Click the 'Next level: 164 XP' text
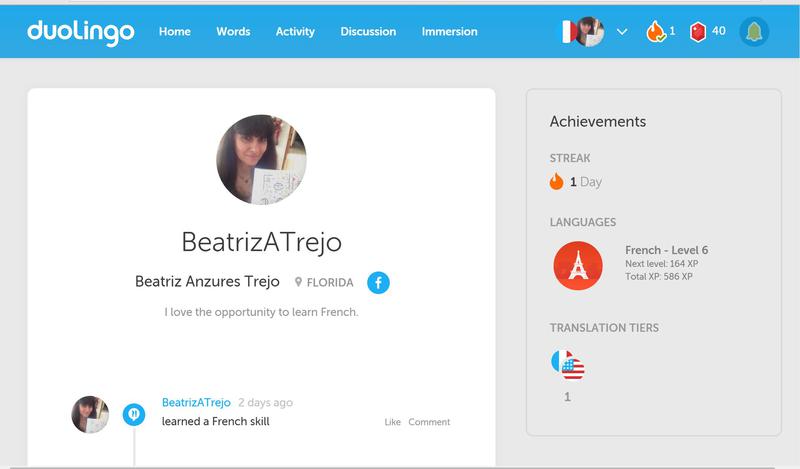Viewport: 800px width, 469px height. 662,264
